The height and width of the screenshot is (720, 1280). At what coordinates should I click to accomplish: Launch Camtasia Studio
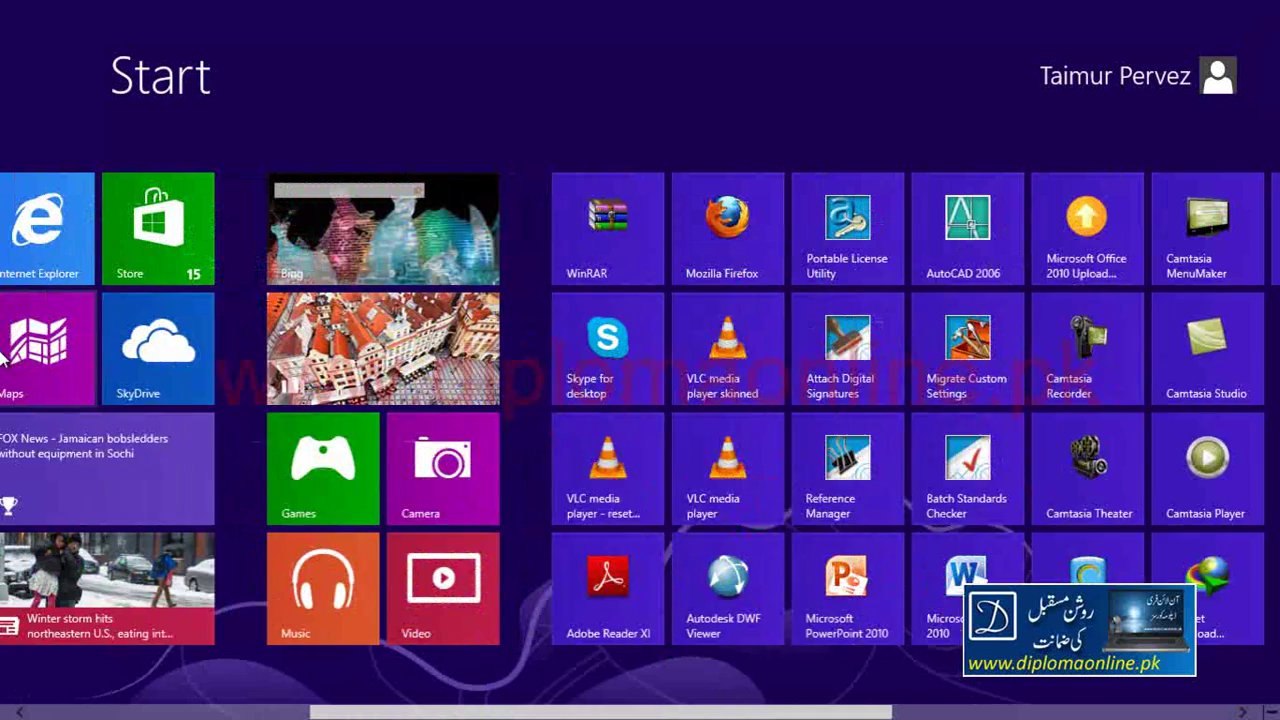[1208, 349]
